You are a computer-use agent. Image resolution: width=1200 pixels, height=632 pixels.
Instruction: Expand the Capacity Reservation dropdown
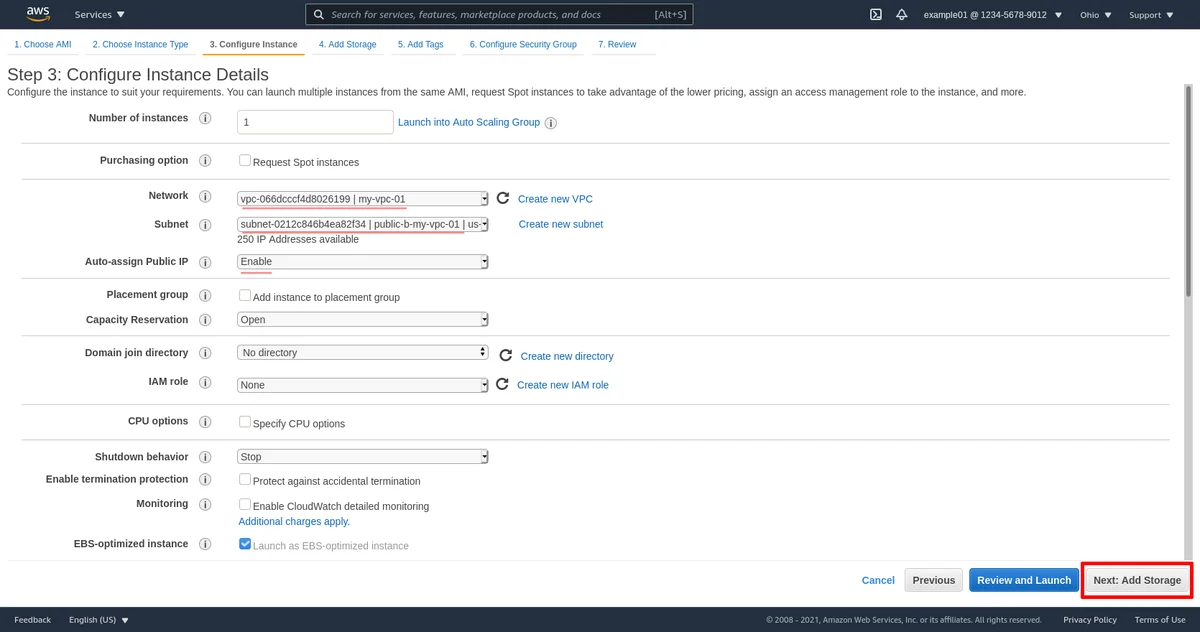click(x=363, y=320)
